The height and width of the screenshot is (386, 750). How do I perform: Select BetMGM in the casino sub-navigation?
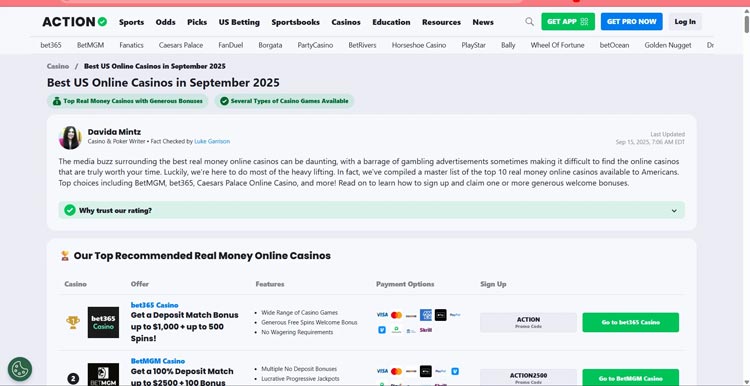(x=90, y=45)
